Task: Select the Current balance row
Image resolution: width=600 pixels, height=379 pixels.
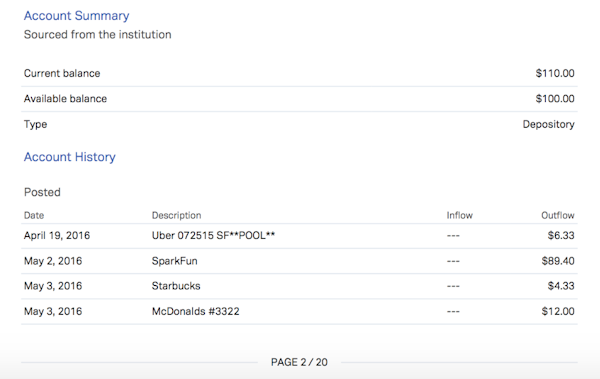Action: tap(299, 74)
